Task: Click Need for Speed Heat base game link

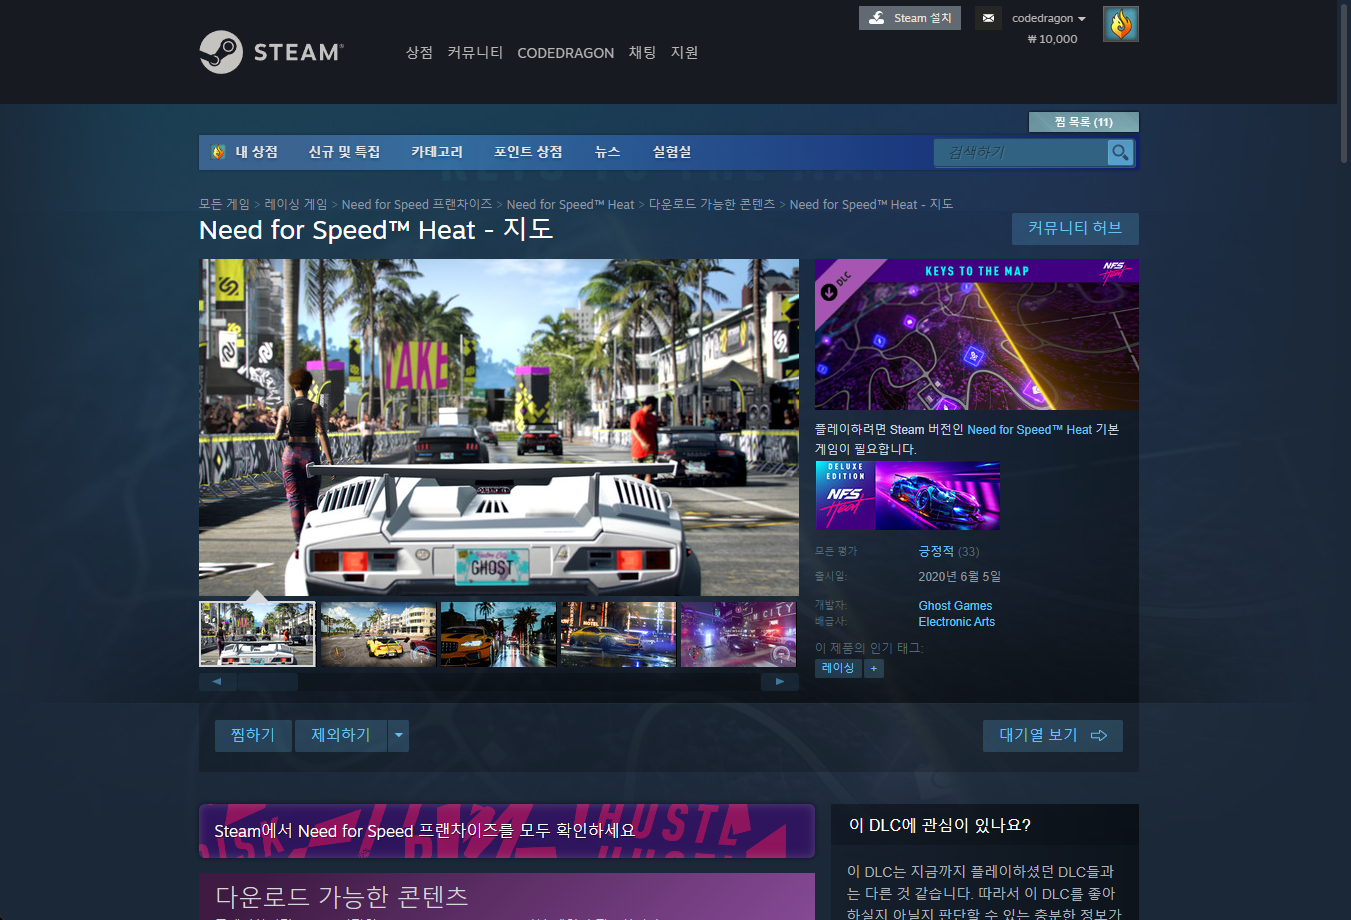Action: (x=1029, y=430)
